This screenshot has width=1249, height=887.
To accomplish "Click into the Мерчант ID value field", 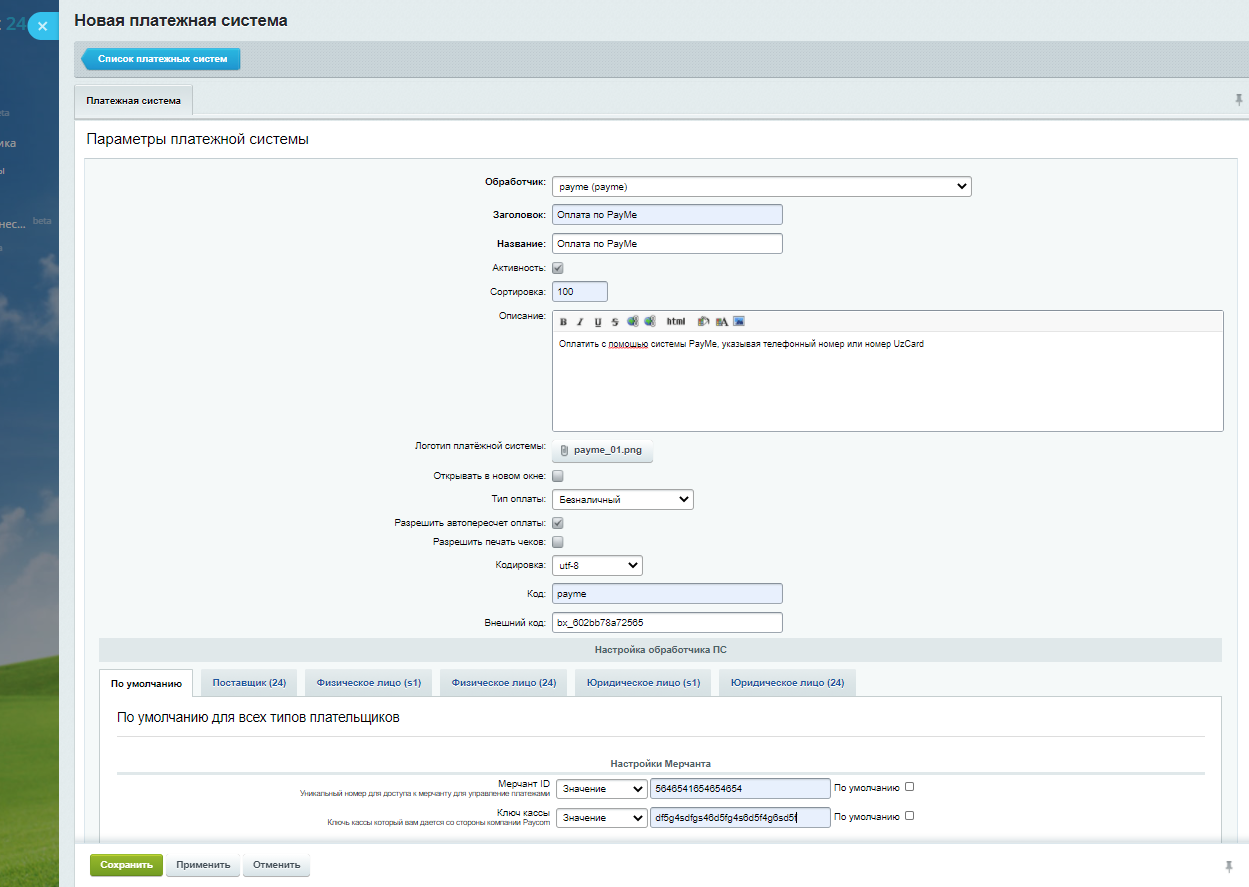I will [x=739, y=788].
